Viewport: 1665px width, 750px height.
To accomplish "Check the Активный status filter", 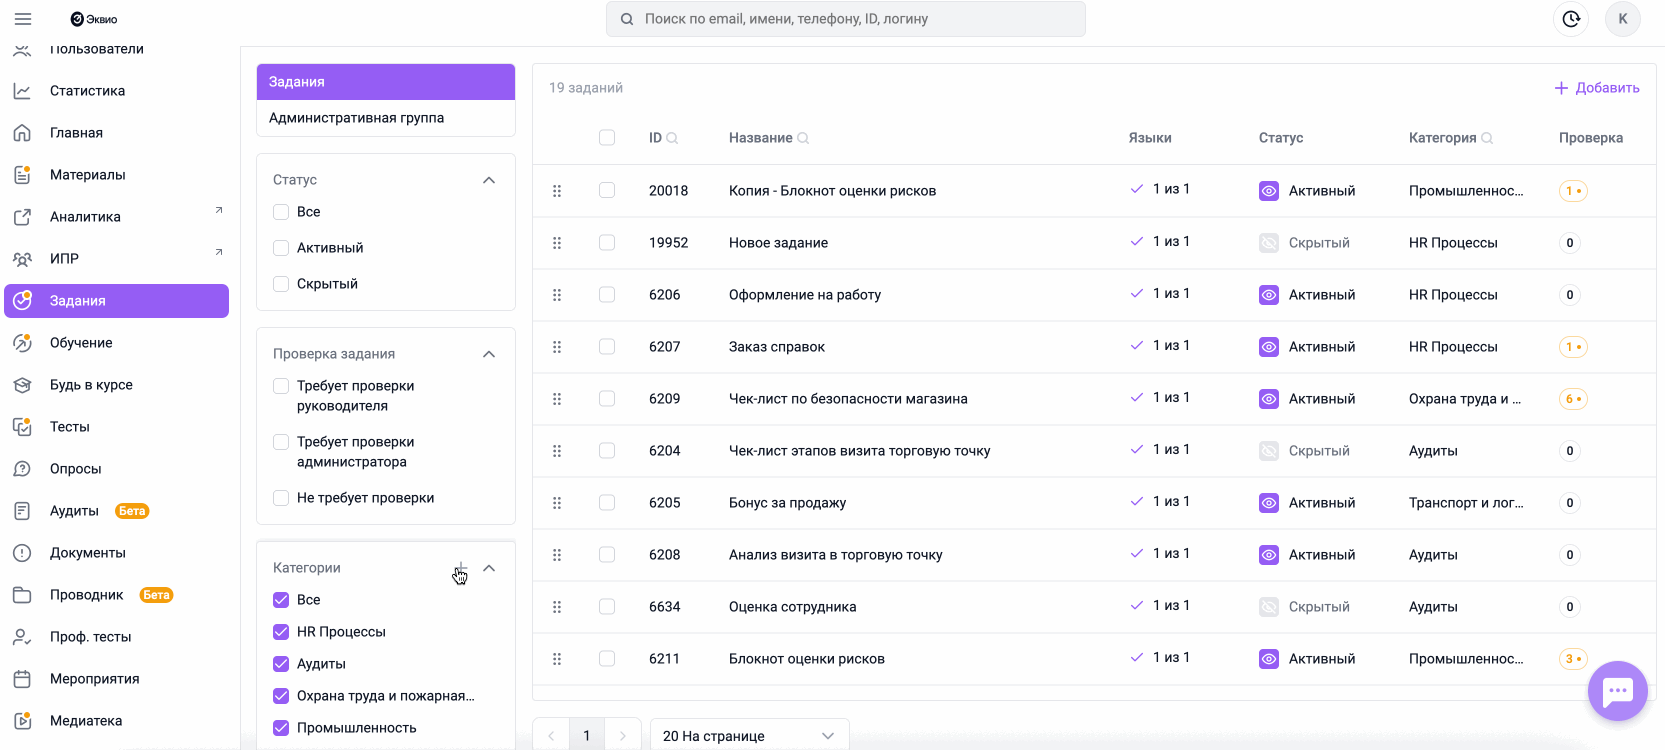I will coord(281,248).
